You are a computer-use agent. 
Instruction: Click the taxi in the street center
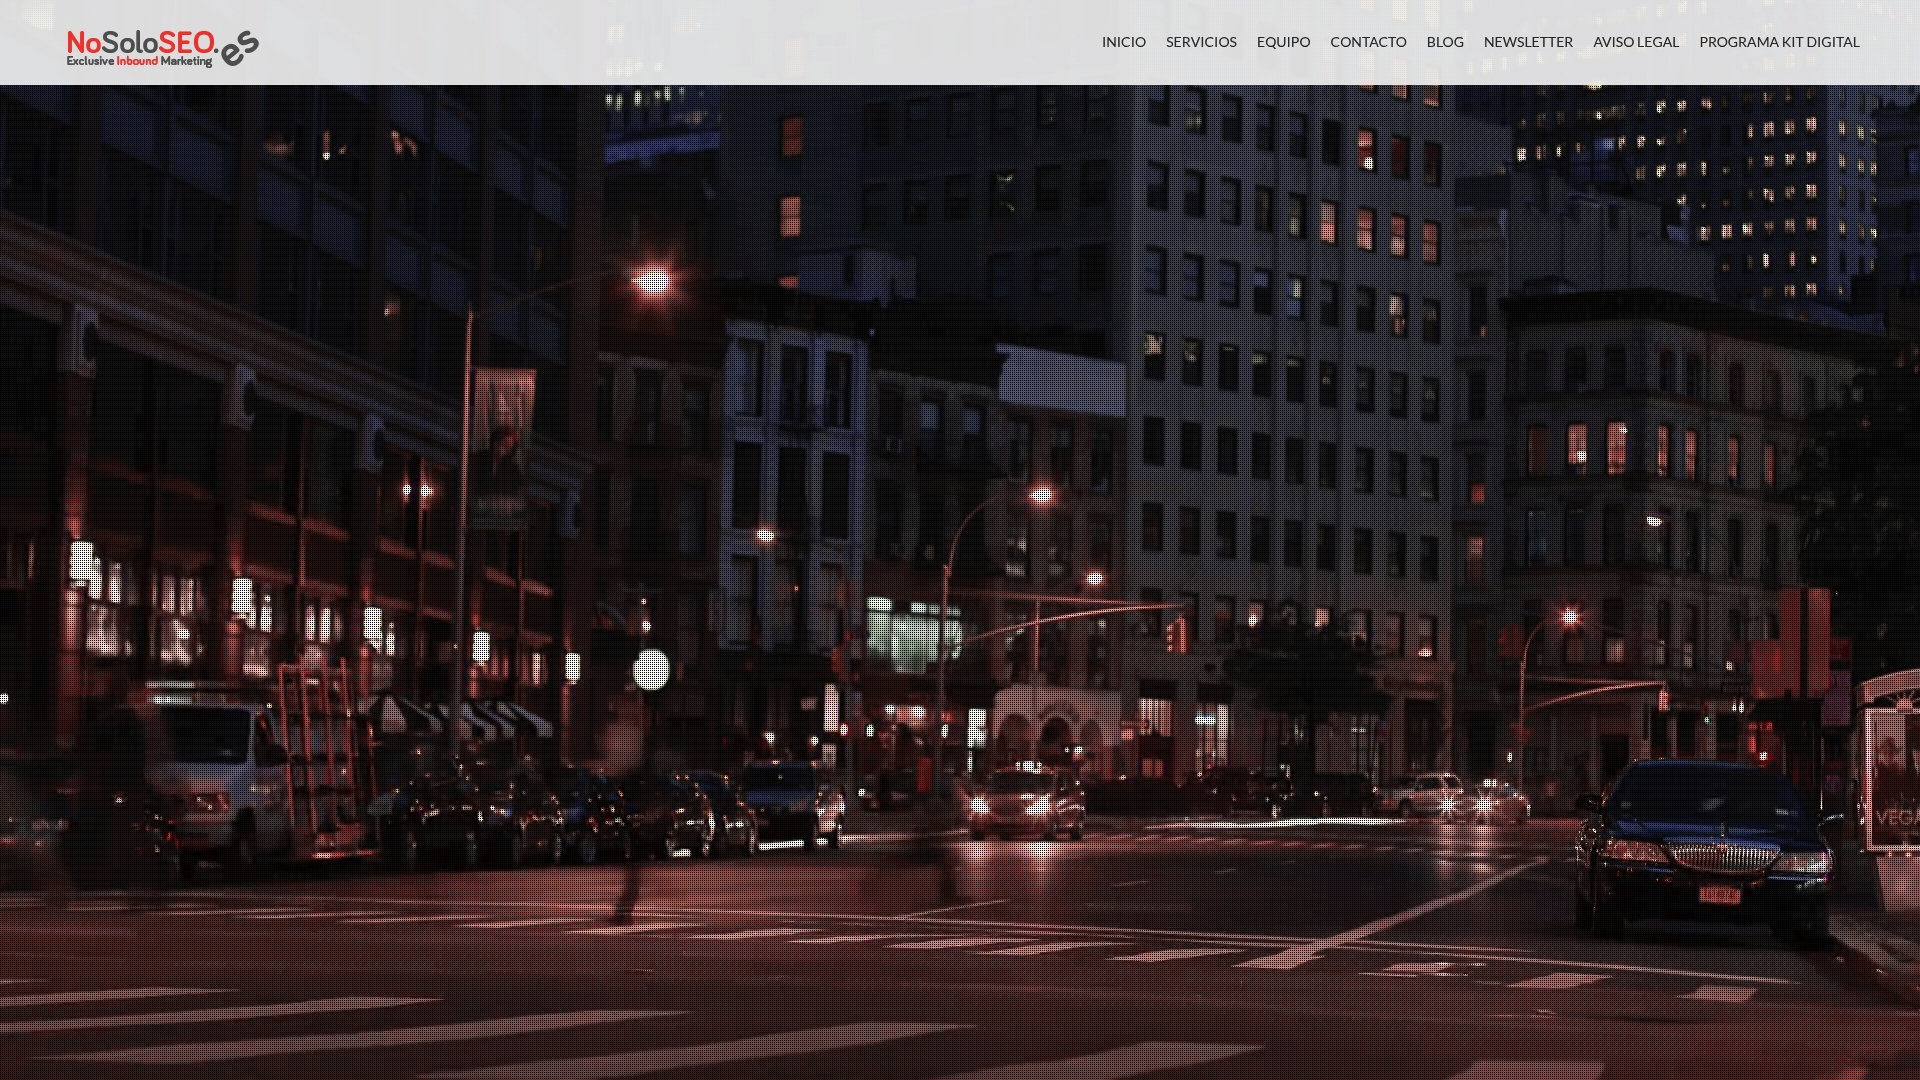(x=1025, y=803)
